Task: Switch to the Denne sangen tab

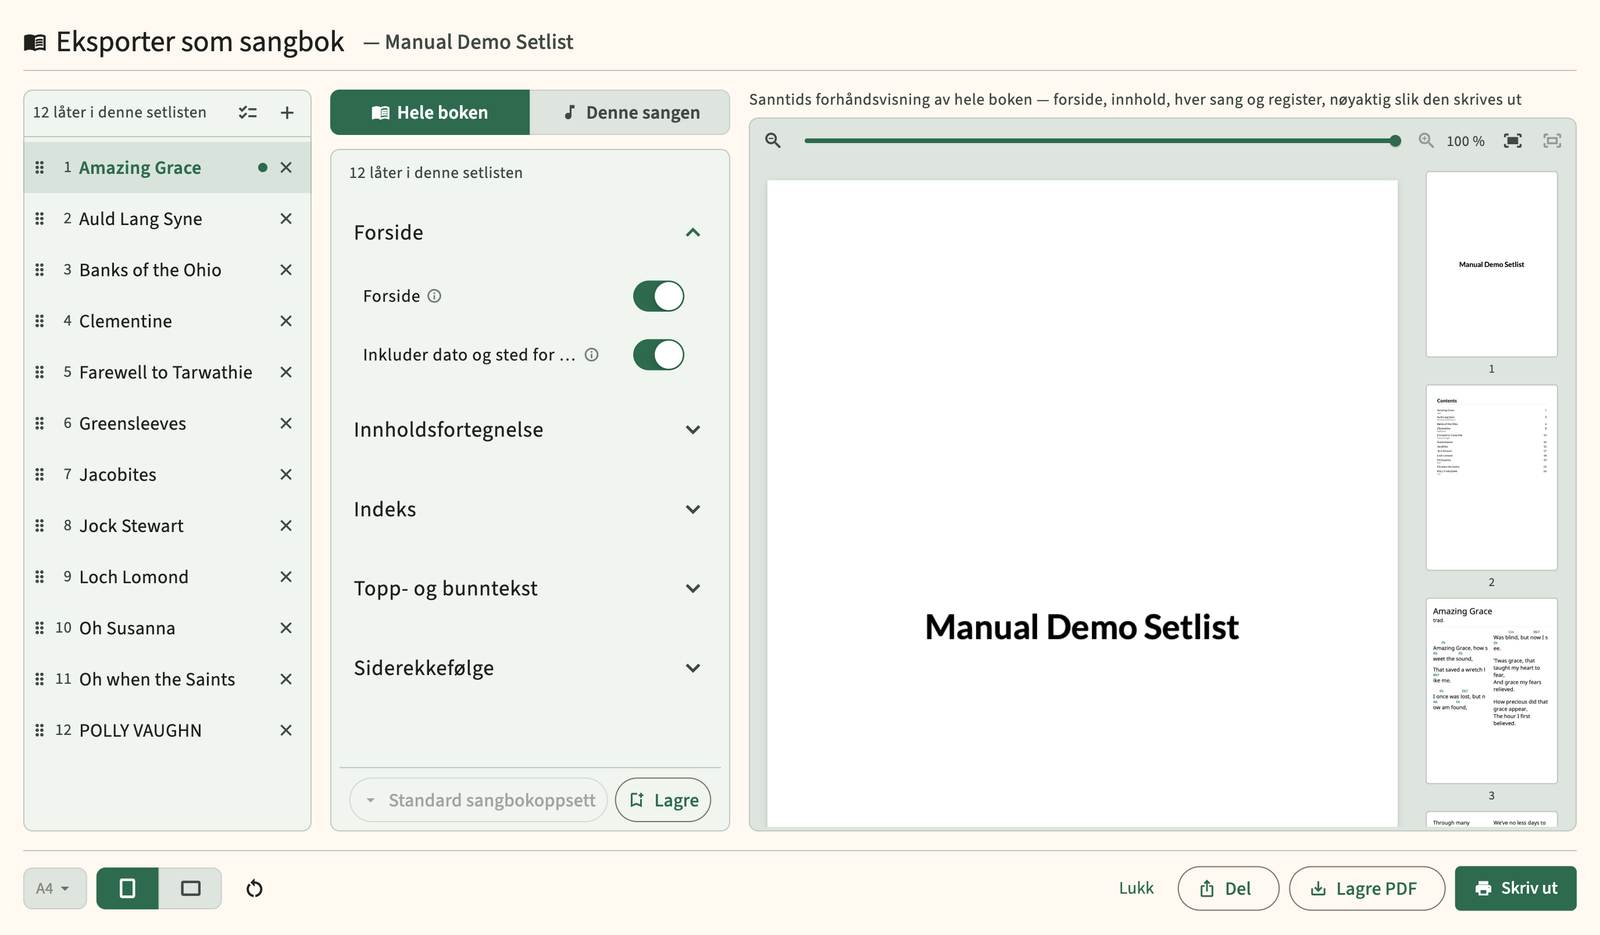Action: (630, 112)
